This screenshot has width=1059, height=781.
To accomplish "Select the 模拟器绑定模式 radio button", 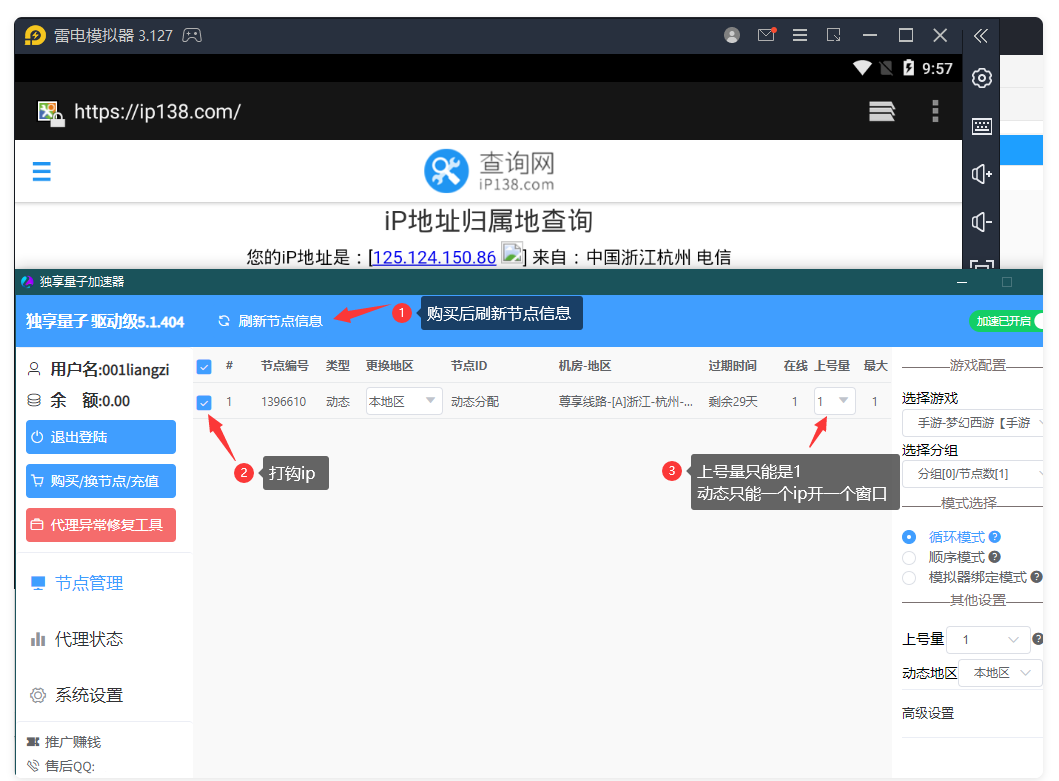I will pyautogui.click(x=909, y=578).
